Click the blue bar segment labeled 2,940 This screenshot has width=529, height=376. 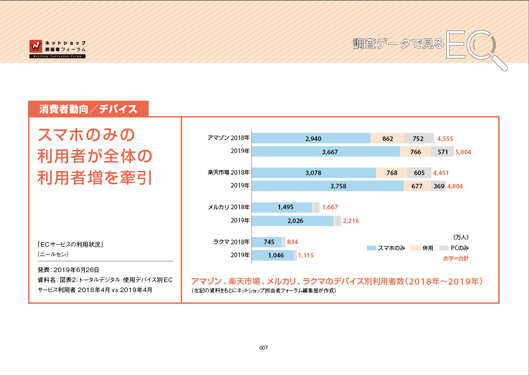311,138
